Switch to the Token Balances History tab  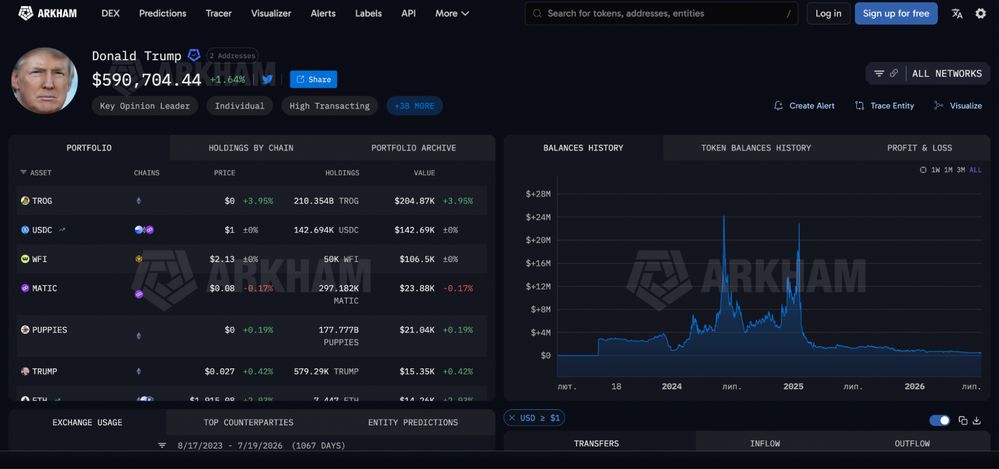pos(756,148)
